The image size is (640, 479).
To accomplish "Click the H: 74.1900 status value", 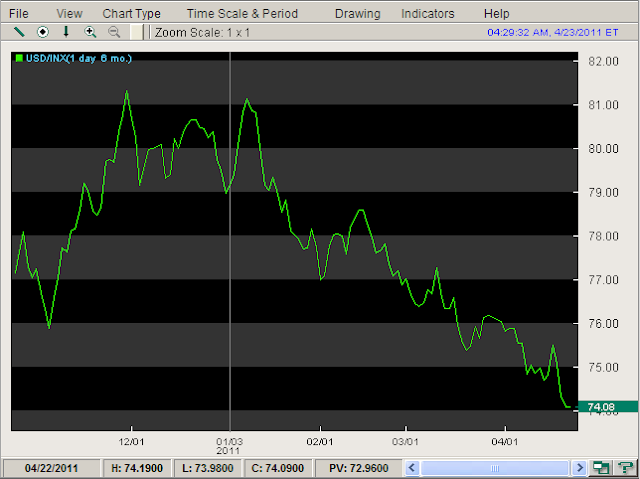I will pos(137,468).
